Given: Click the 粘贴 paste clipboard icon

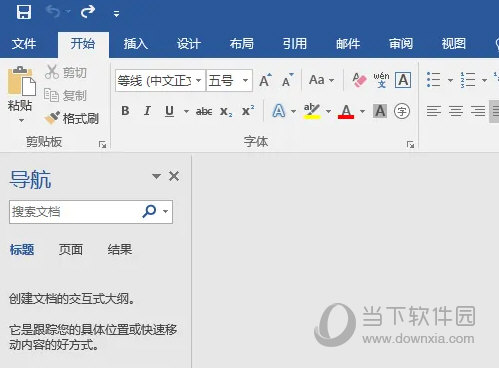Looking at the screenshot, I should click(21, 81).
